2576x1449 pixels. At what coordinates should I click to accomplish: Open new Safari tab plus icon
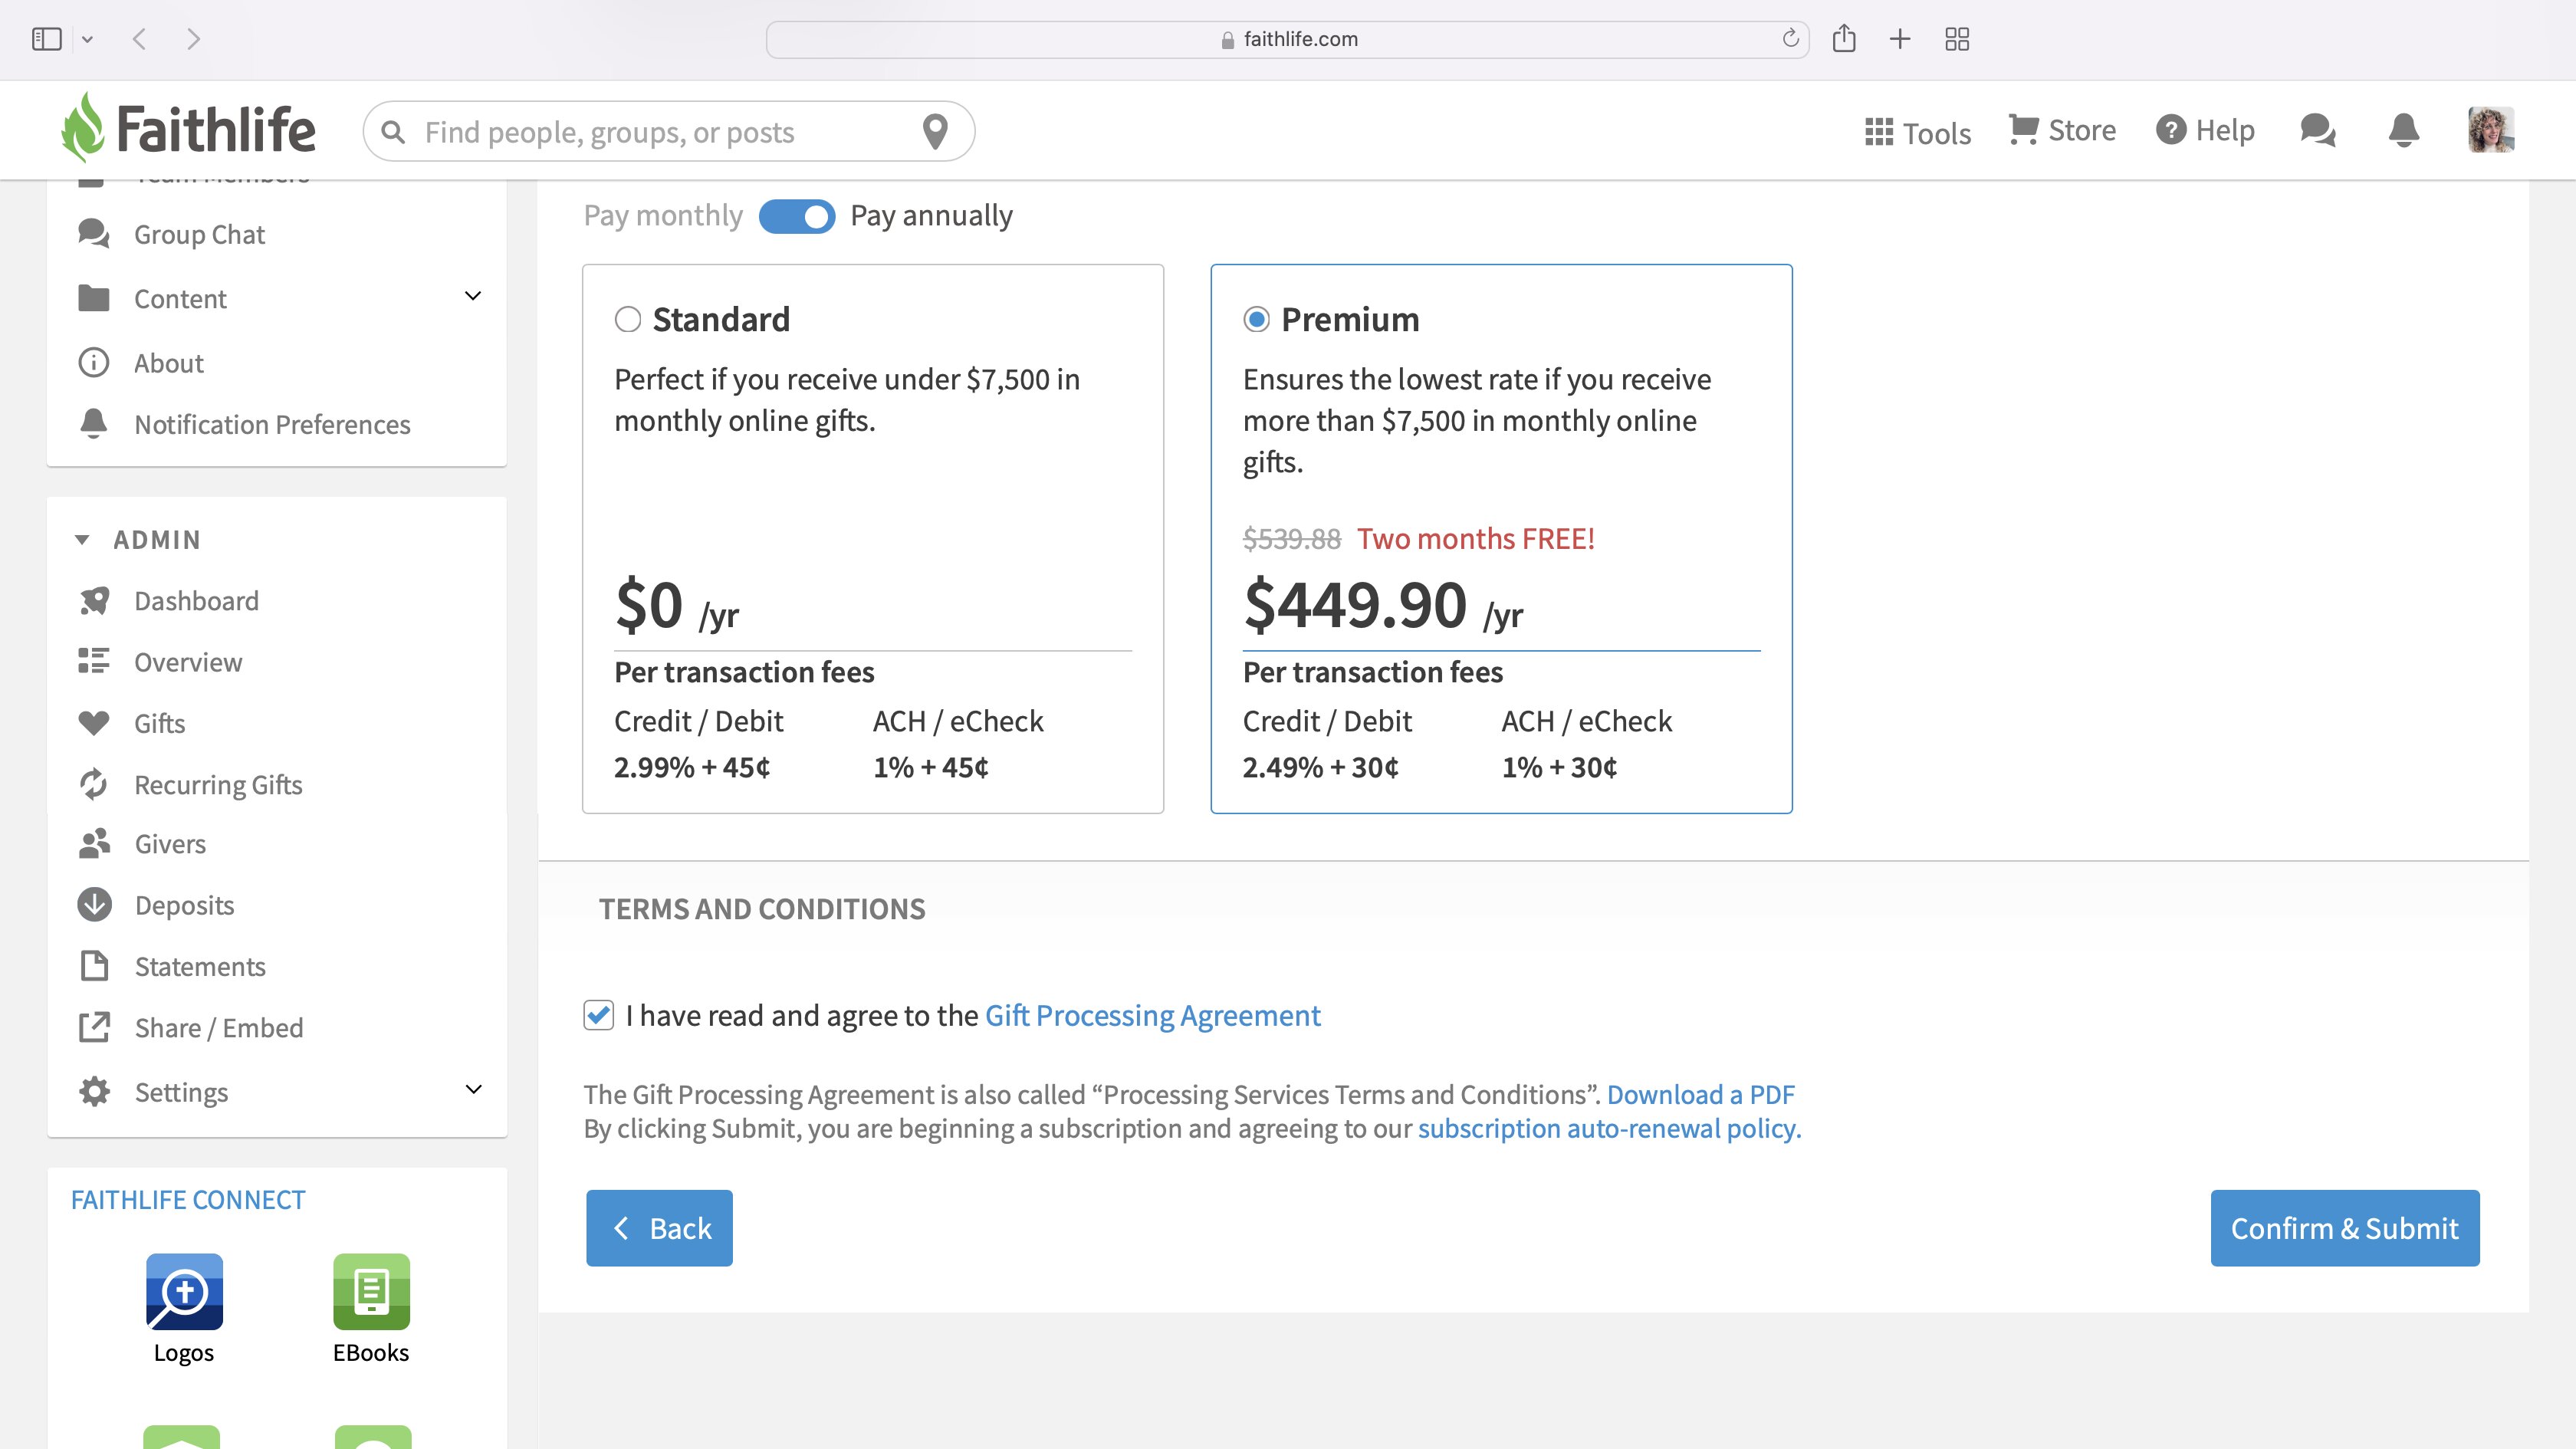coord(1900,39)
